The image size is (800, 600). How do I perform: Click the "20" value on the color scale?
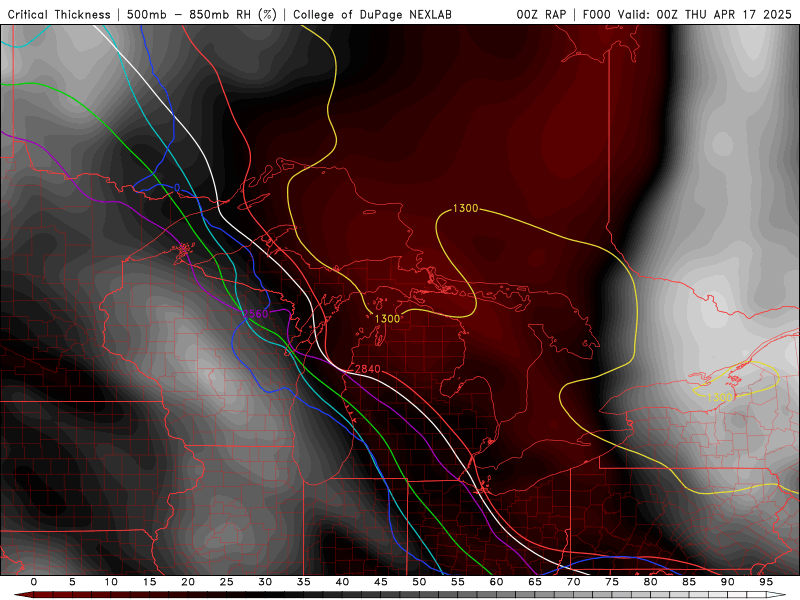click(x=188, y=582)
